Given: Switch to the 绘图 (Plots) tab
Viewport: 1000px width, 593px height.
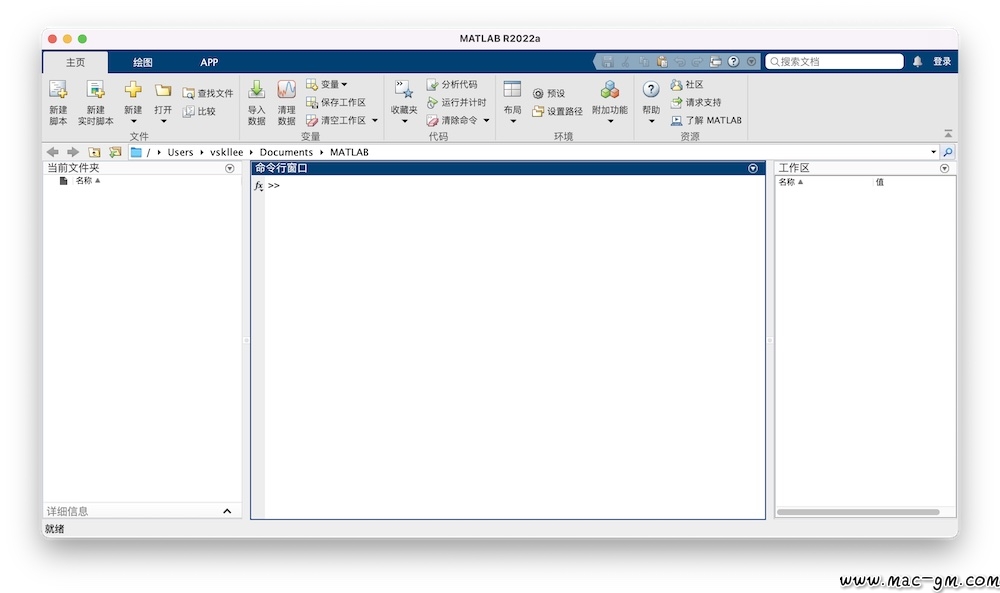Looking at the screenshot, I should (x=142, y=62).
